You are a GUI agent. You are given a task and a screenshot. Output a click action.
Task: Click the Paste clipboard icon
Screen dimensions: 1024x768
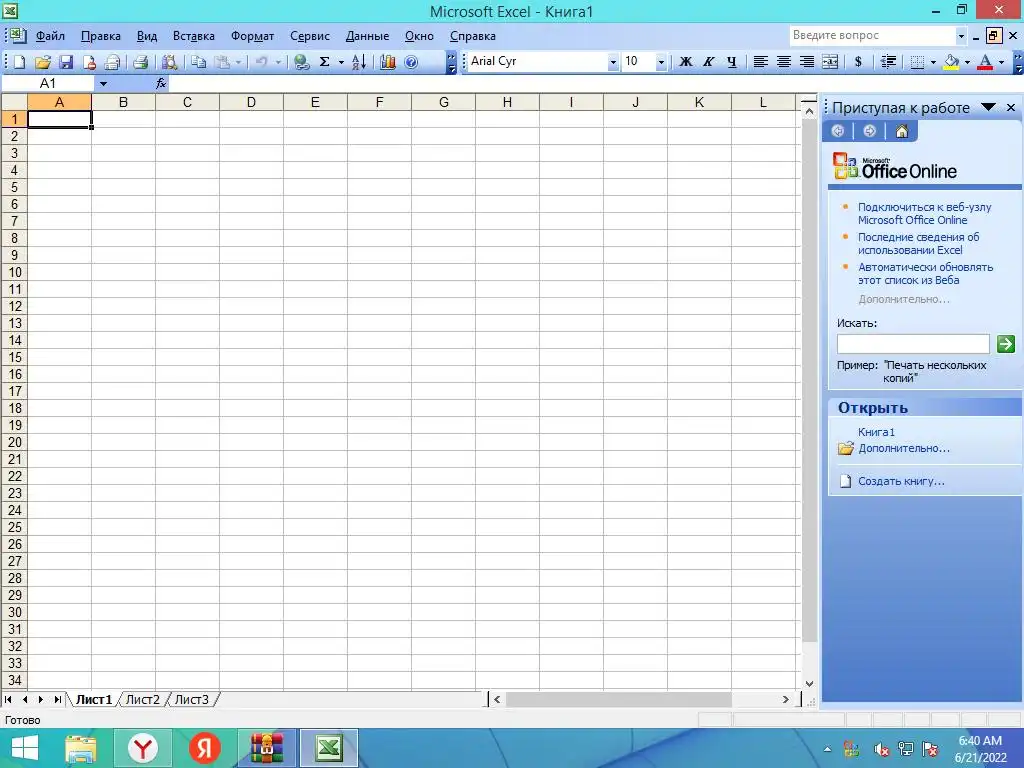[x=223, y=62]
